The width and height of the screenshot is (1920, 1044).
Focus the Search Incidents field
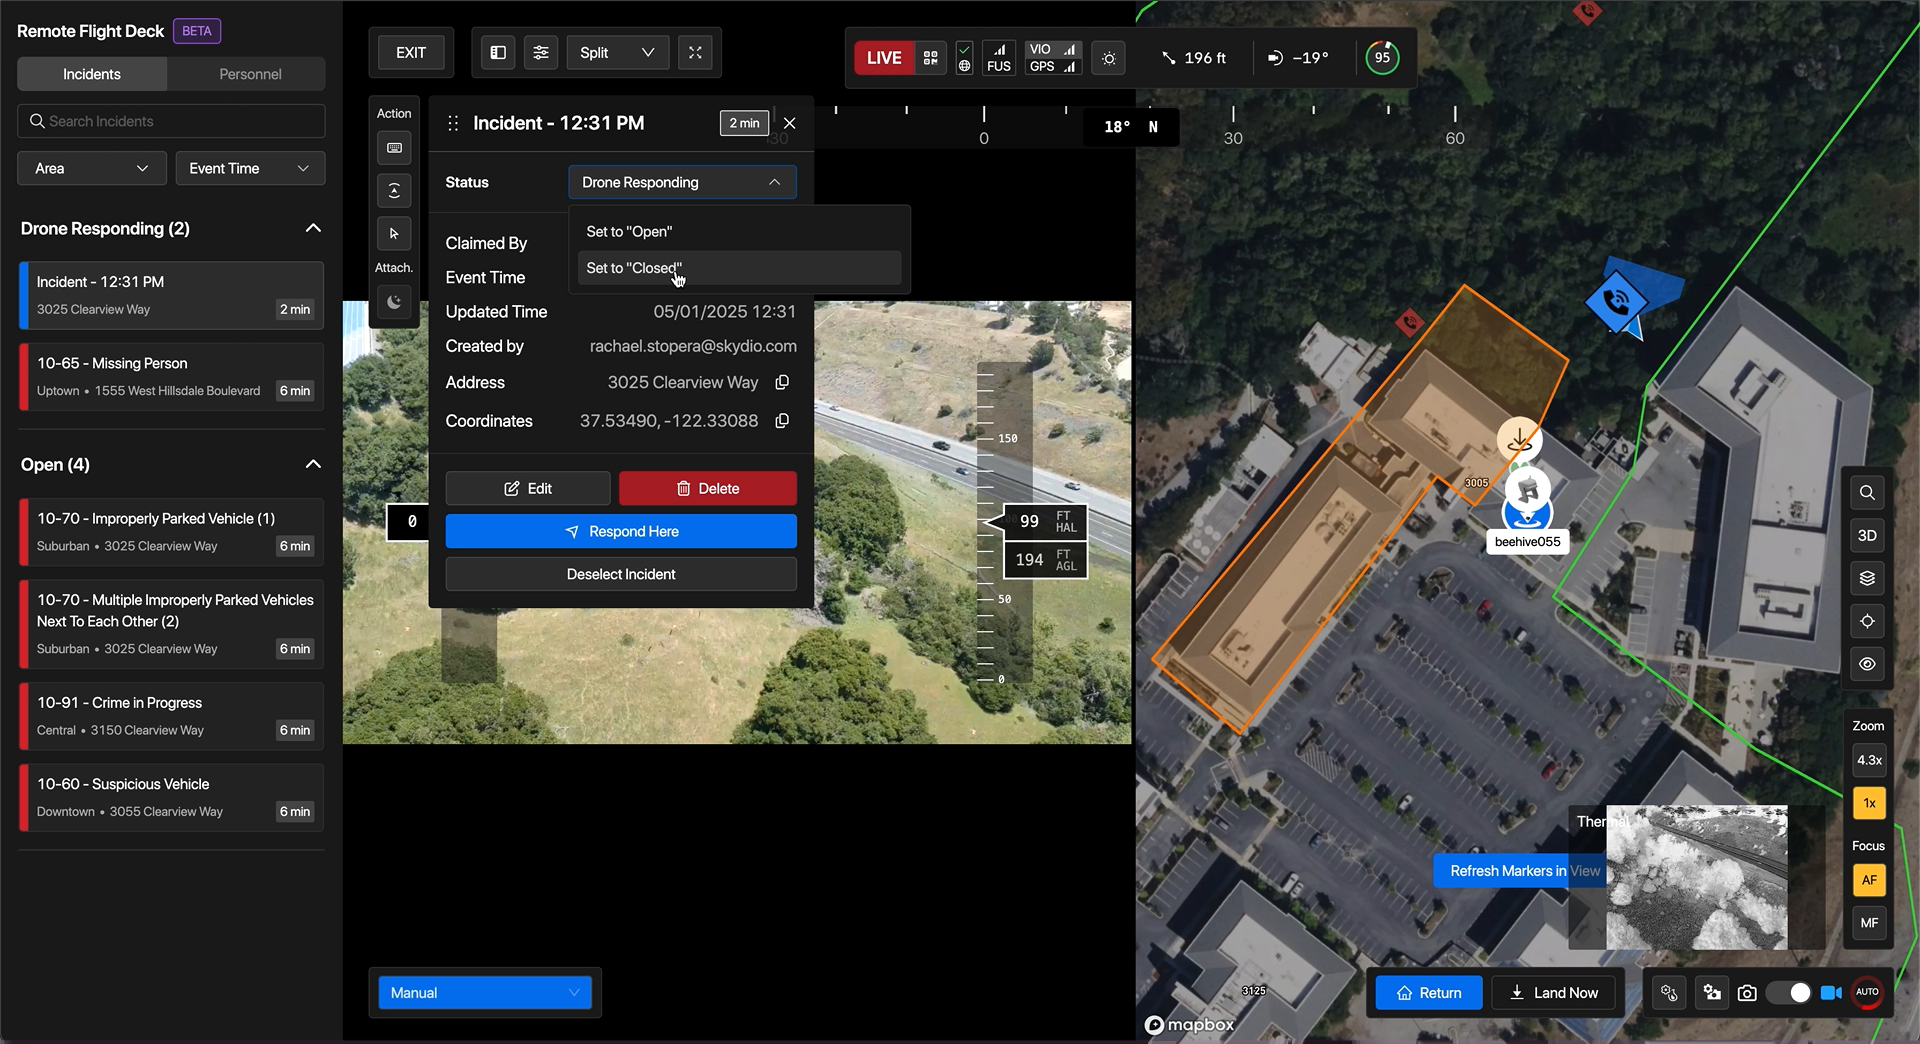[171, 121]
